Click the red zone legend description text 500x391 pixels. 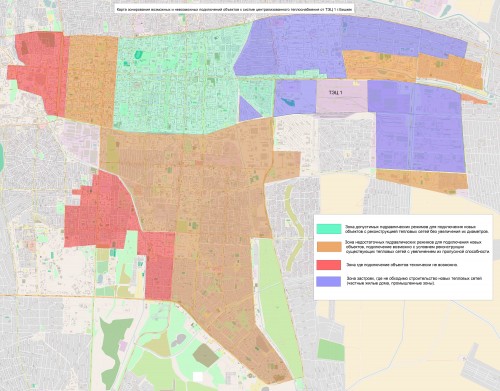tap(402, 265)
